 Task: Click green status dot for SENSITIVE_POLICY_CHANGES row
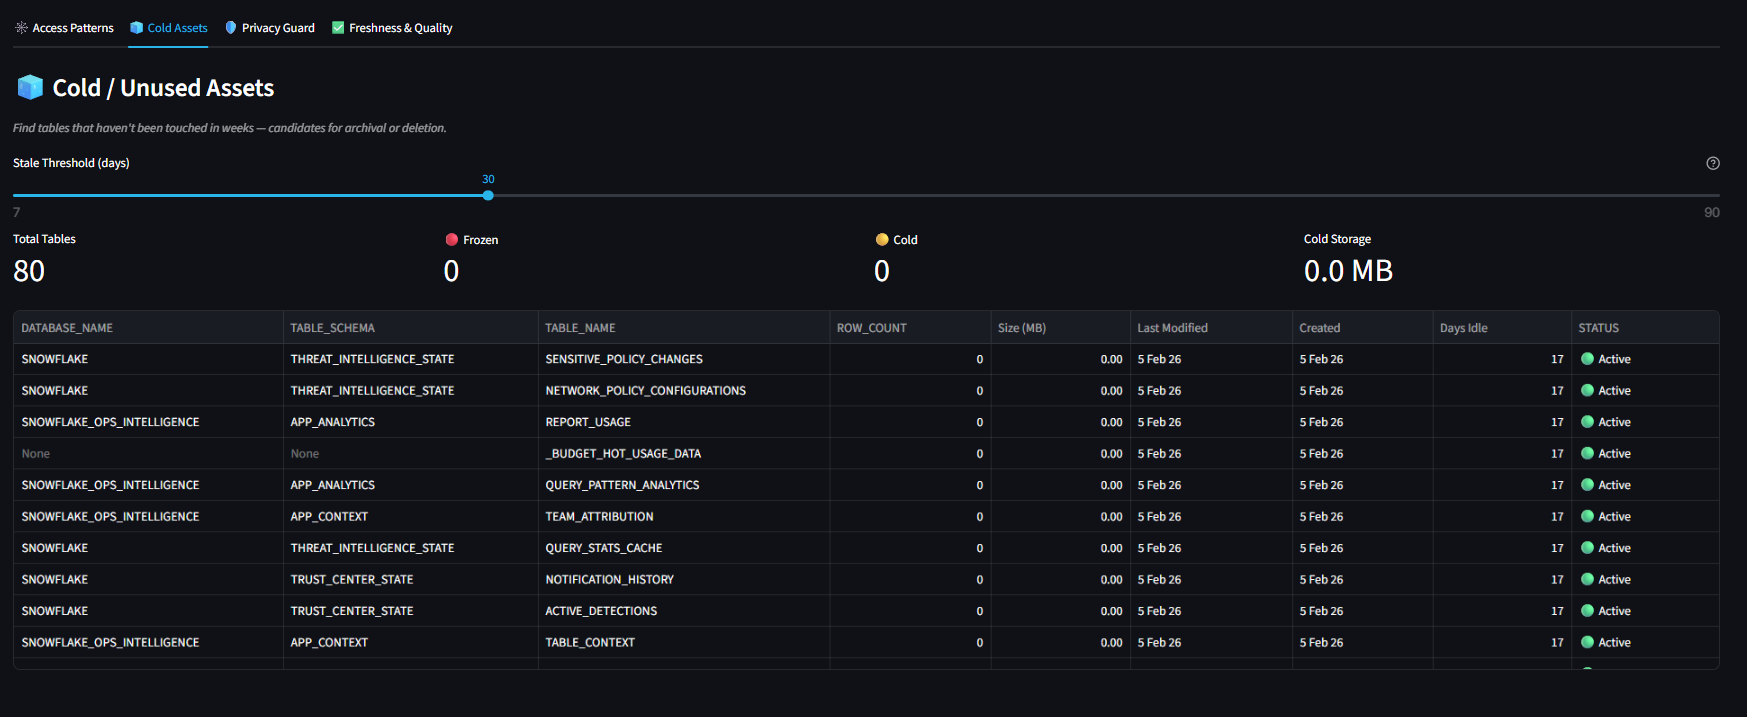click(1587, 359)
